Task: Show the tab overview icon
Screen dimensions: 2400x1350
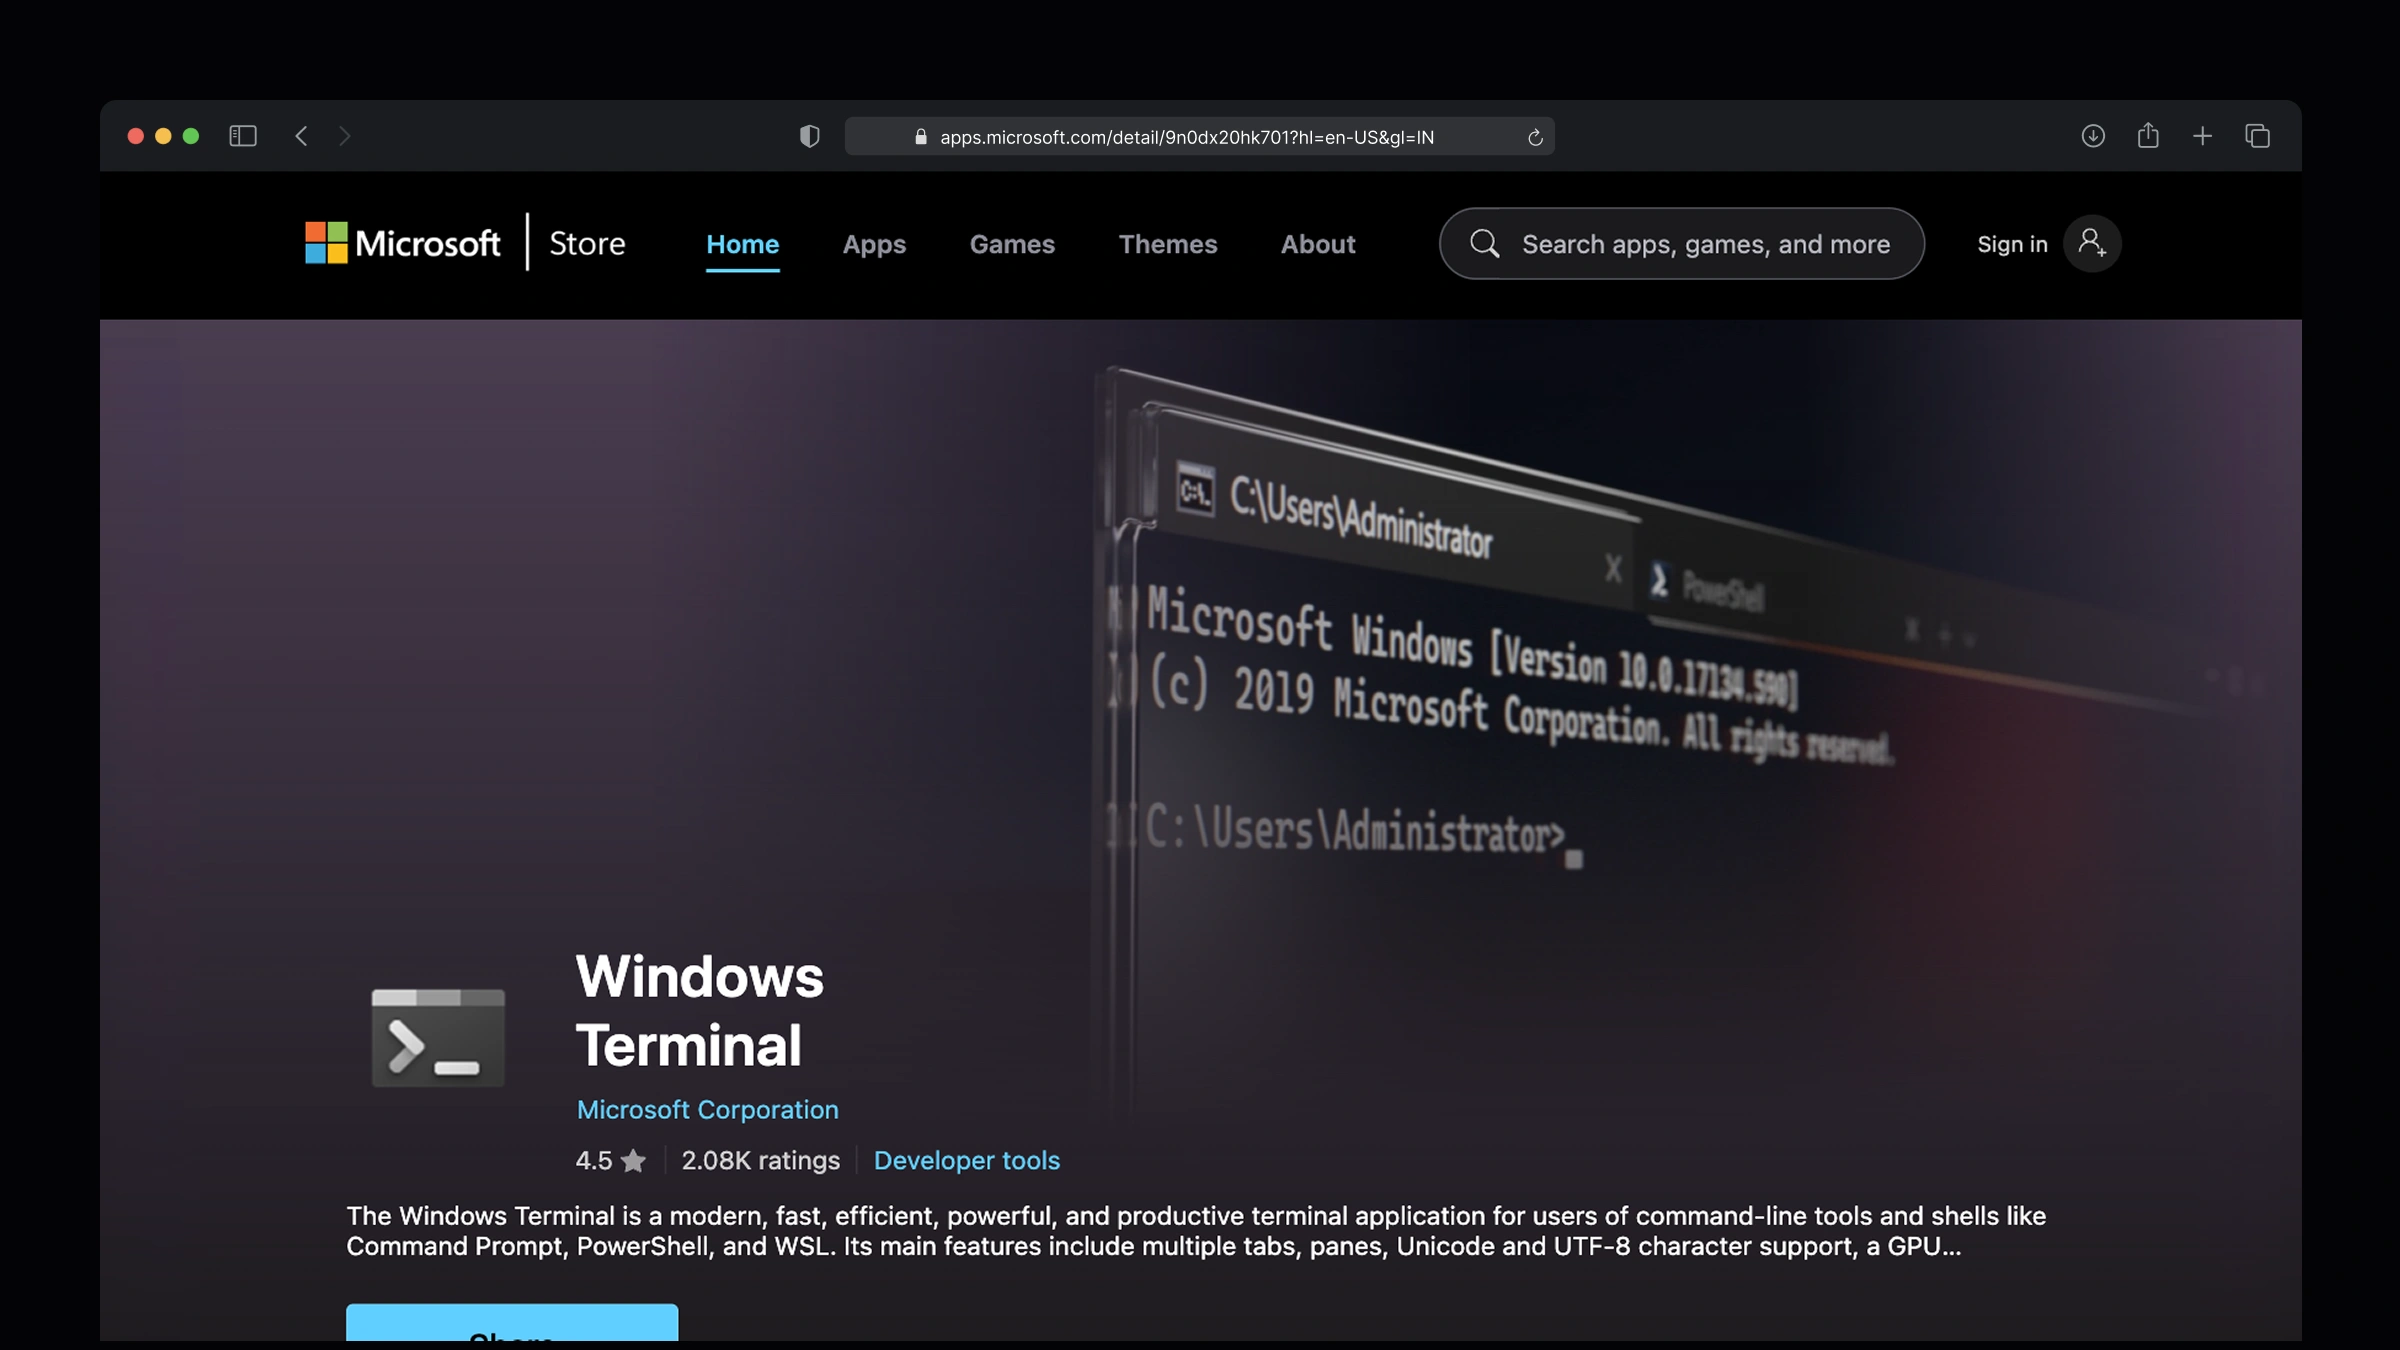Action: (x=2257, y=136)
